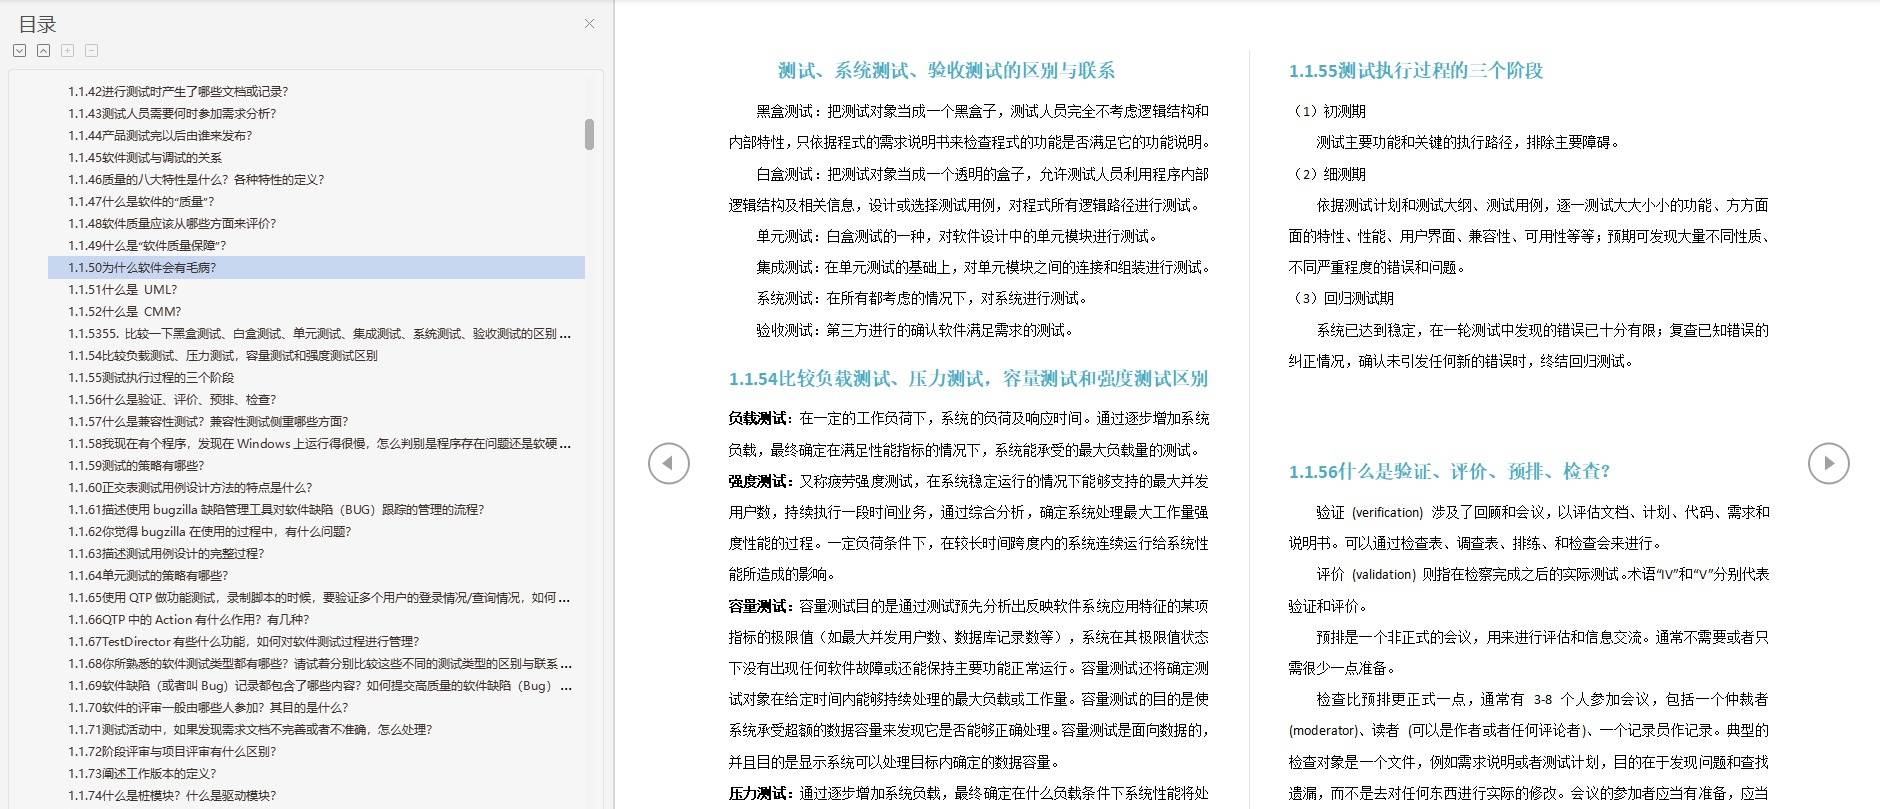Viewport: 1880px width, 809px height.
Task: Open outline entry 1.1.45软件测试与调试的关系
Action: pos(145,157)
